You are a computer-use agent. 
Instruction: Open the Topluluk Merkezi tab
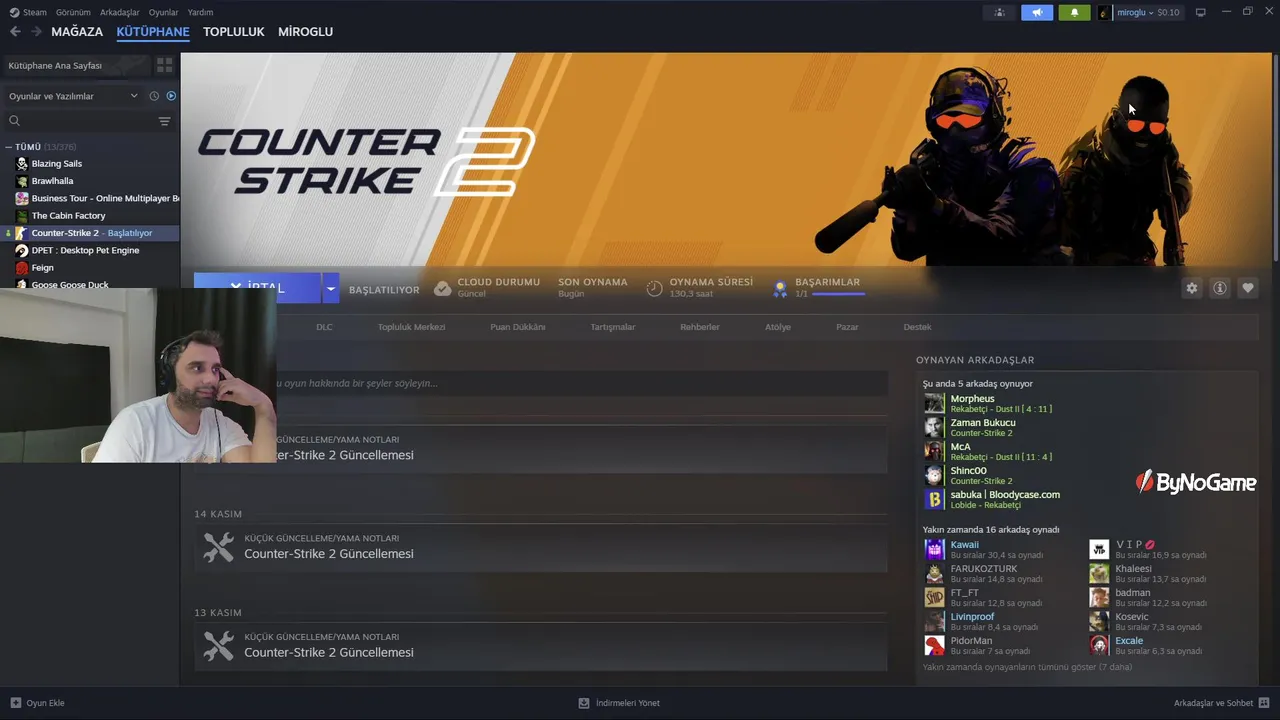411,327
